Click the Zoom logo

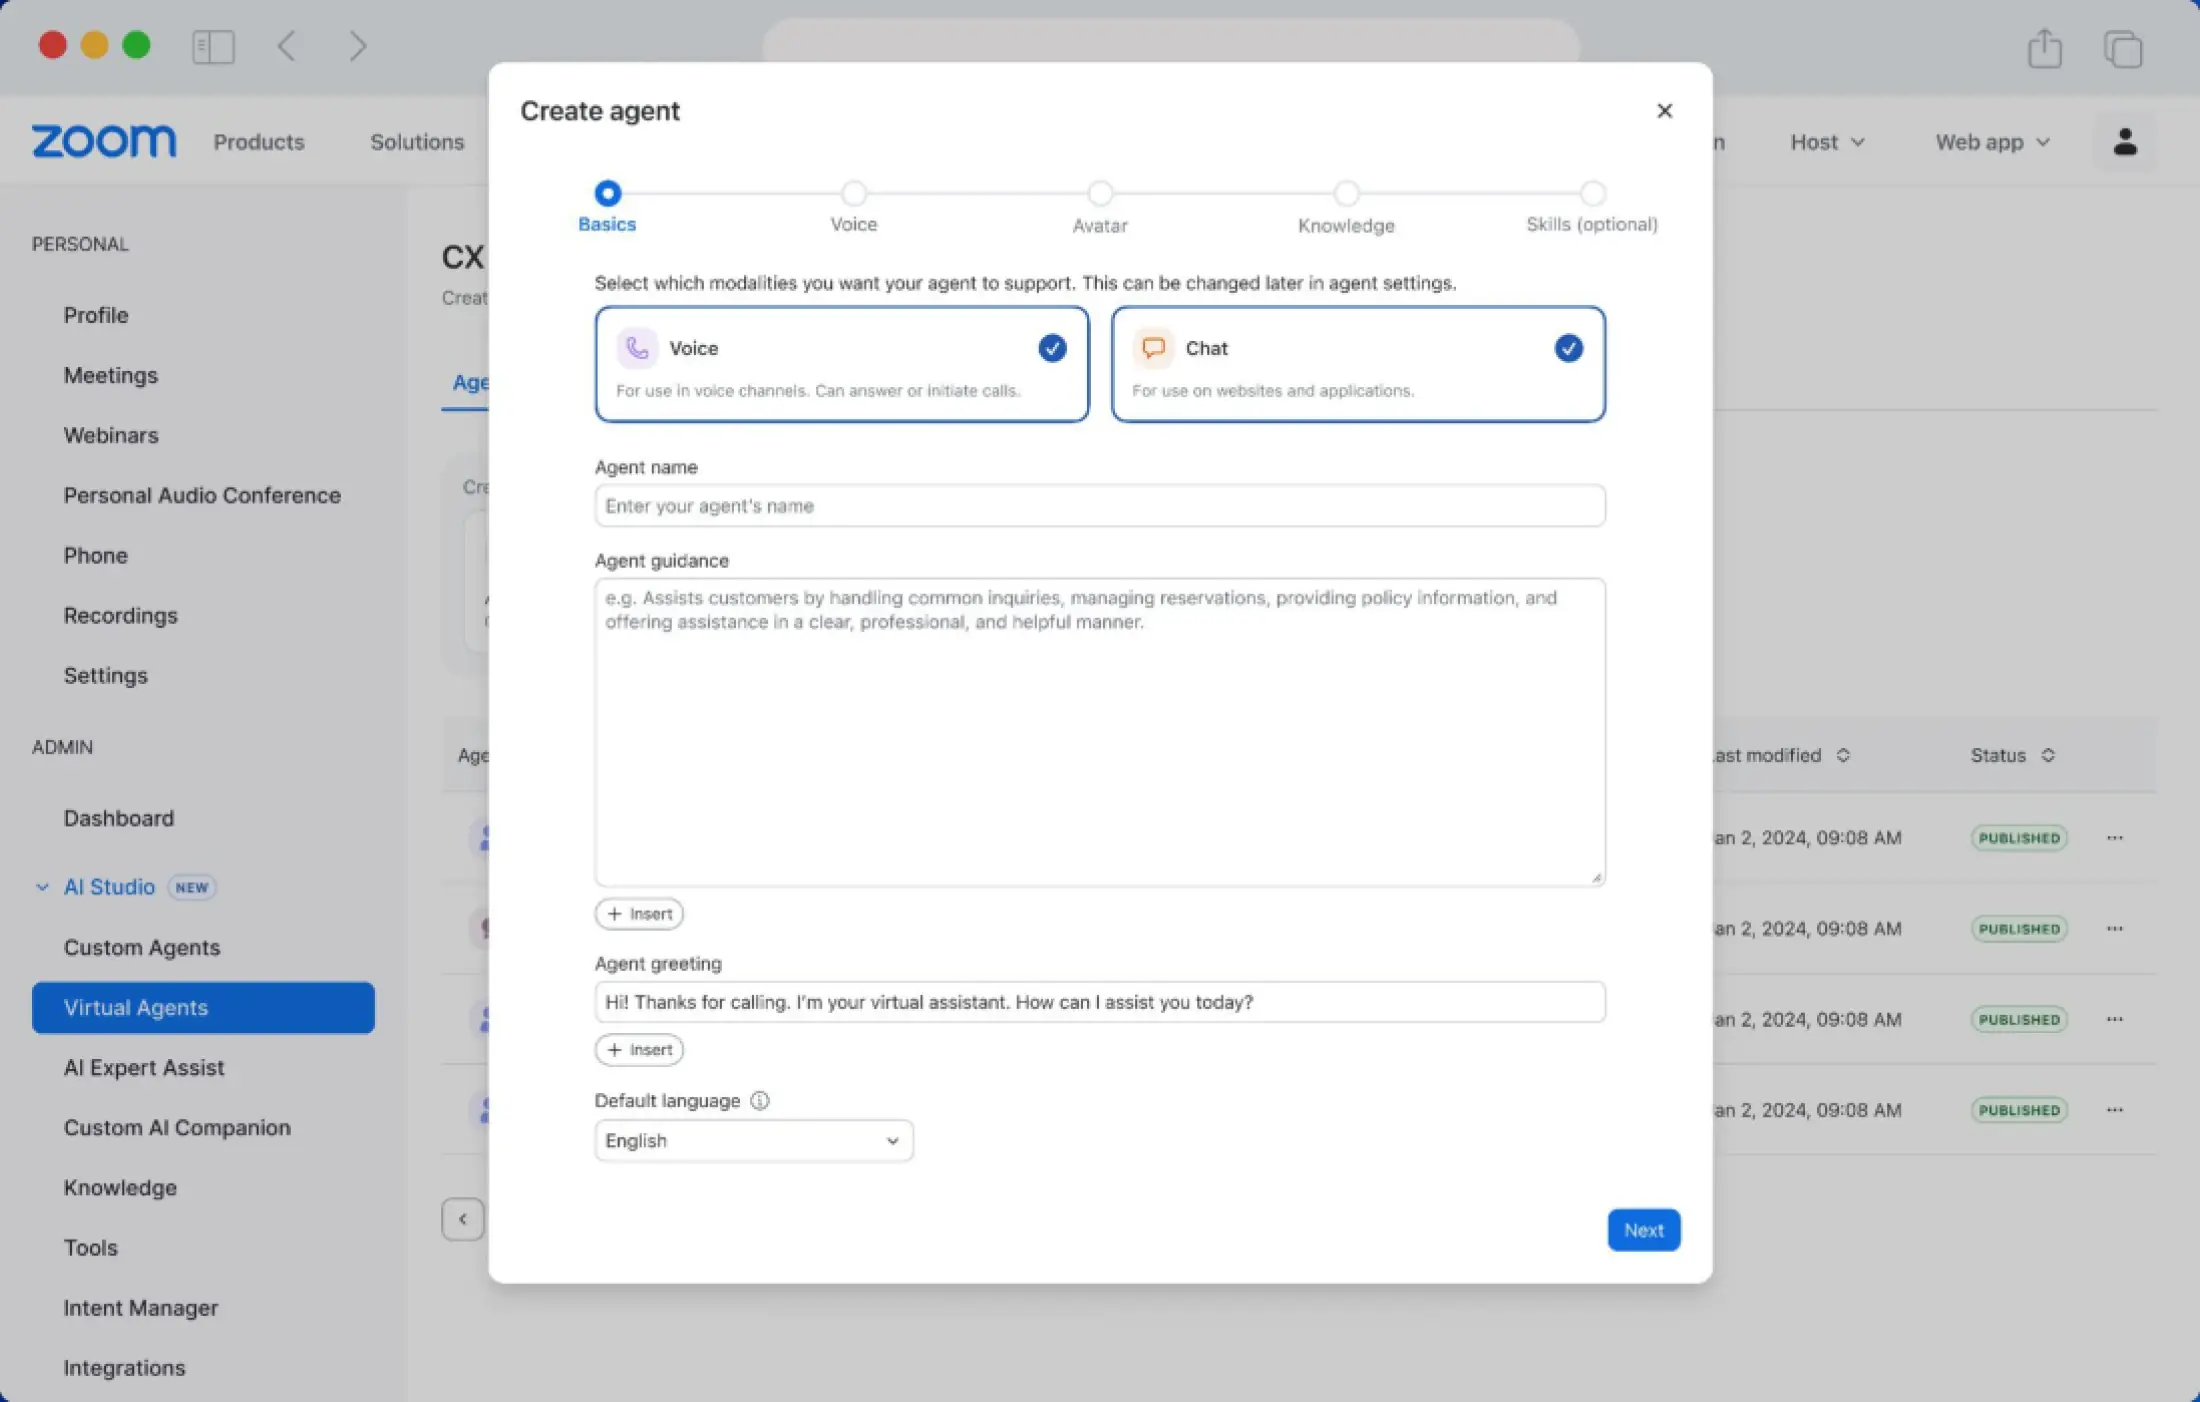click(x=104, y=142)
